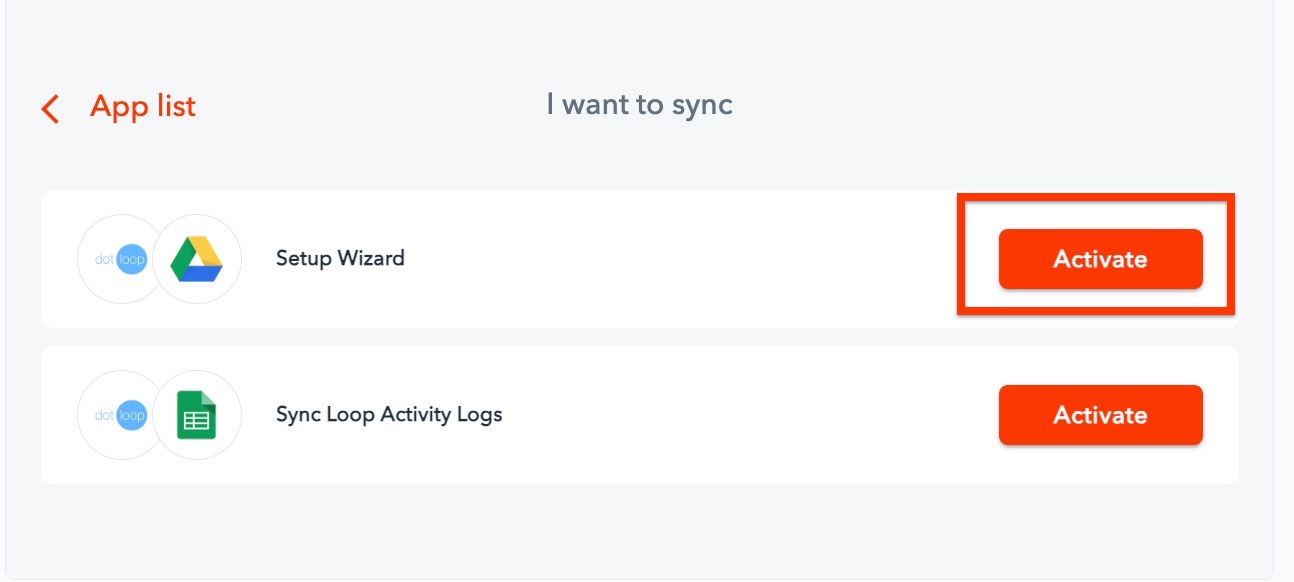This screenshot has height=582, width=1294.
Task: Click the paired dotloop and Drive icon group
Action: pyautogui.click(x=160, y=258)
